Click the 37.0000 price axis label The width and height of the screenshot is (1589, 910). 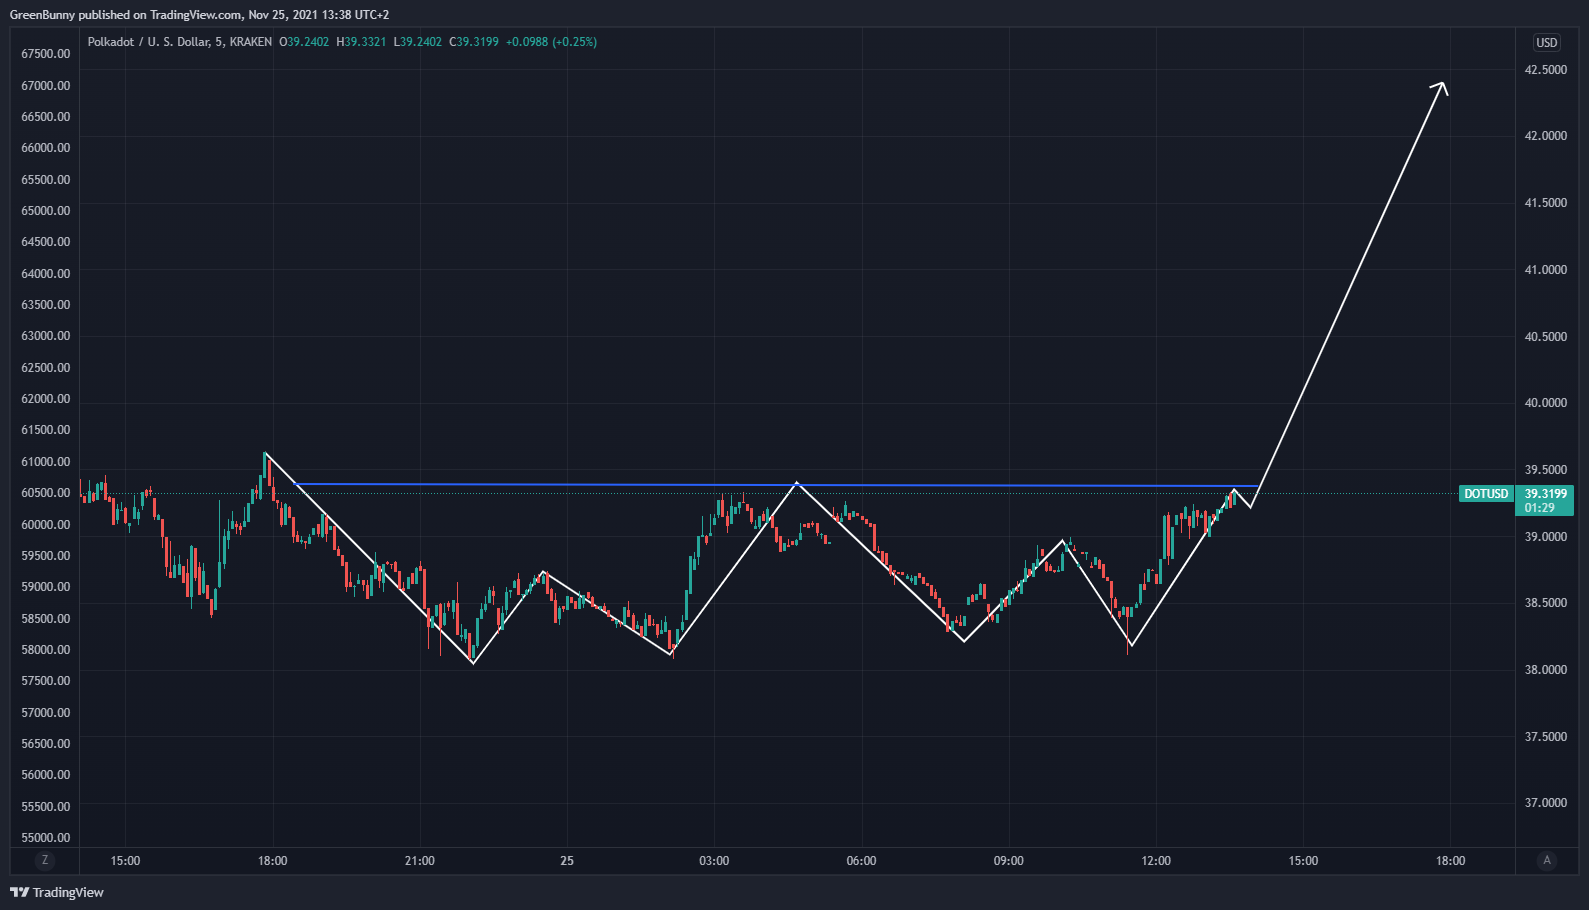pos(1545,803)
